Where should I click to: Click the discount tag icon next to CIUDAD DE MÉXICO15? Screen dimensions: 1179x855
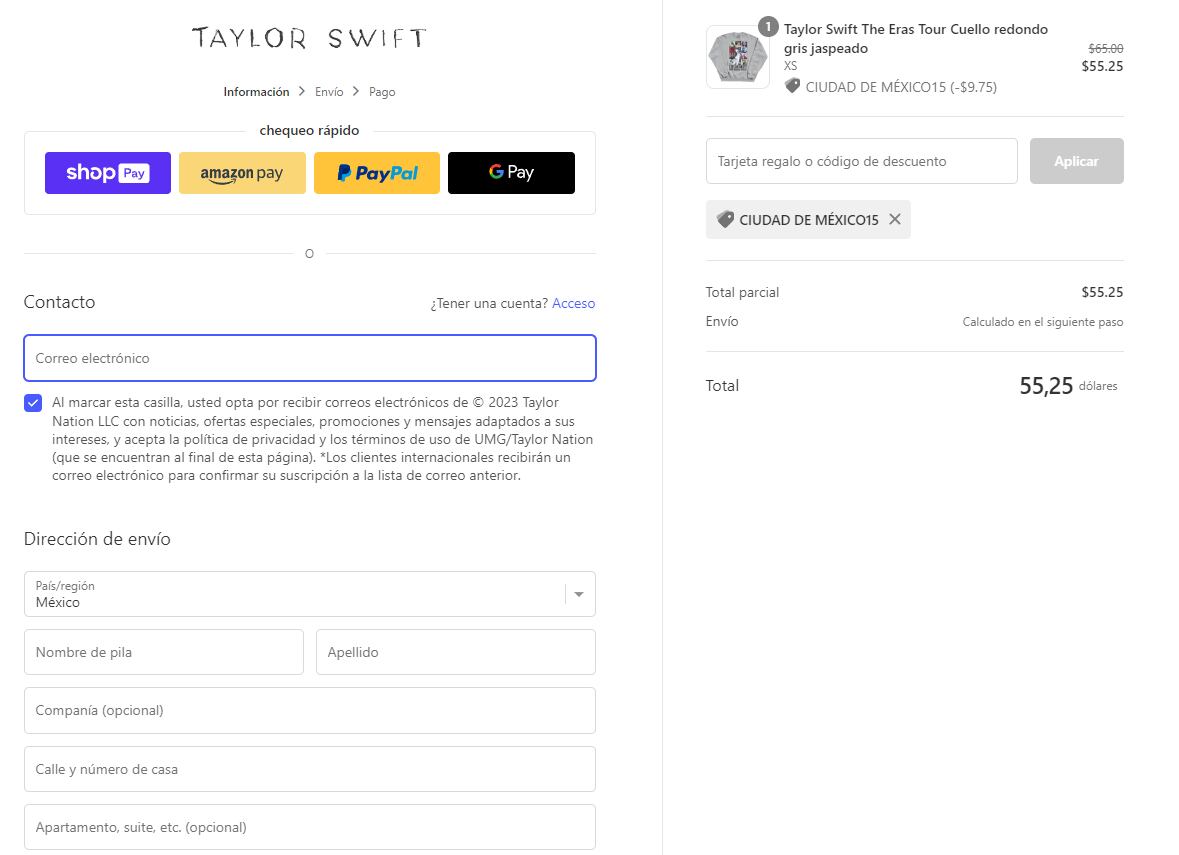click(724, 219)
